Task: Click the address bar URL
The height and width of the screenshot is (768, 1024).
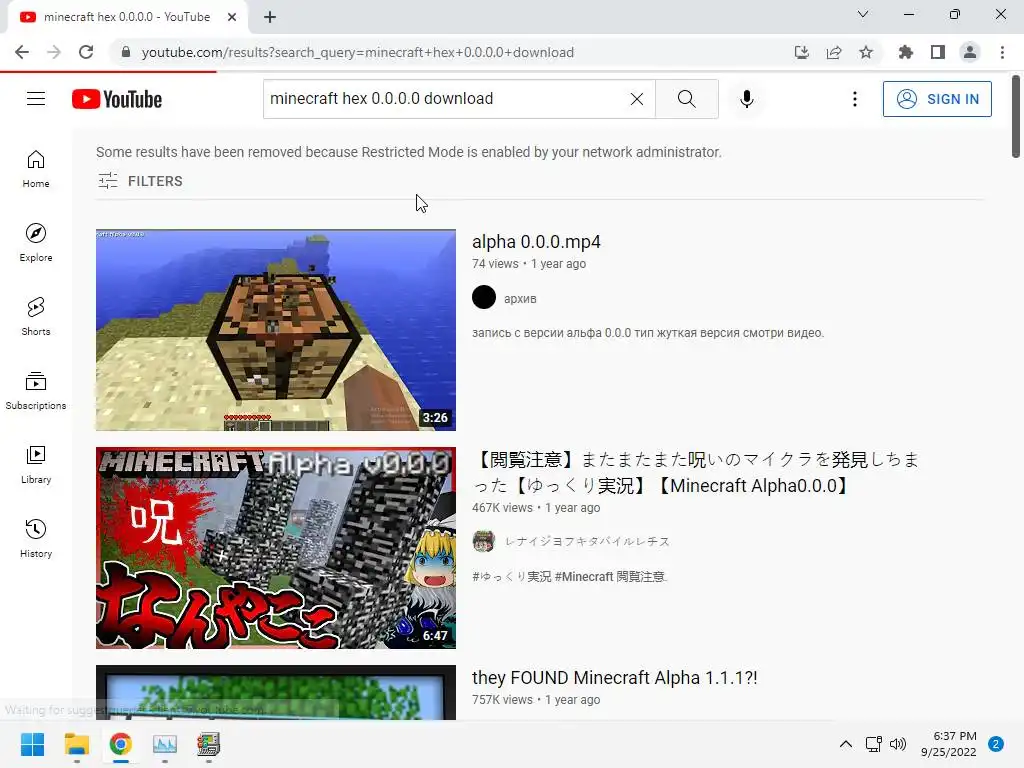Action: [358, 52]
